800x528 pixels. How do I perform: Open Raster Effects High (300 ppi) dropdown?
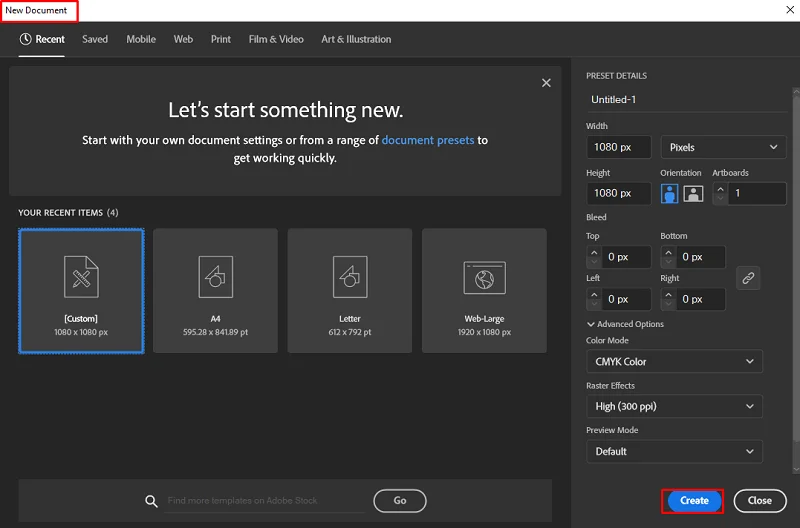click(x=674, y=407)
